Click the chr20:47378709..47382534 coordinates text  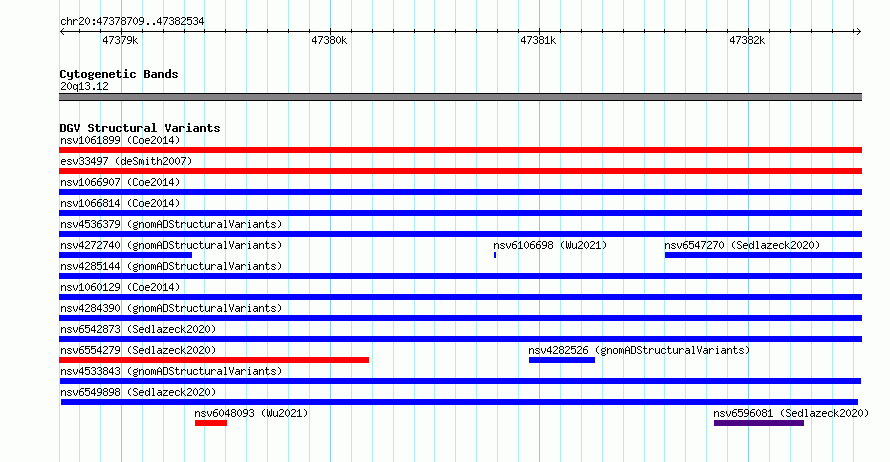pyautogui.click(x=132, y=22)
